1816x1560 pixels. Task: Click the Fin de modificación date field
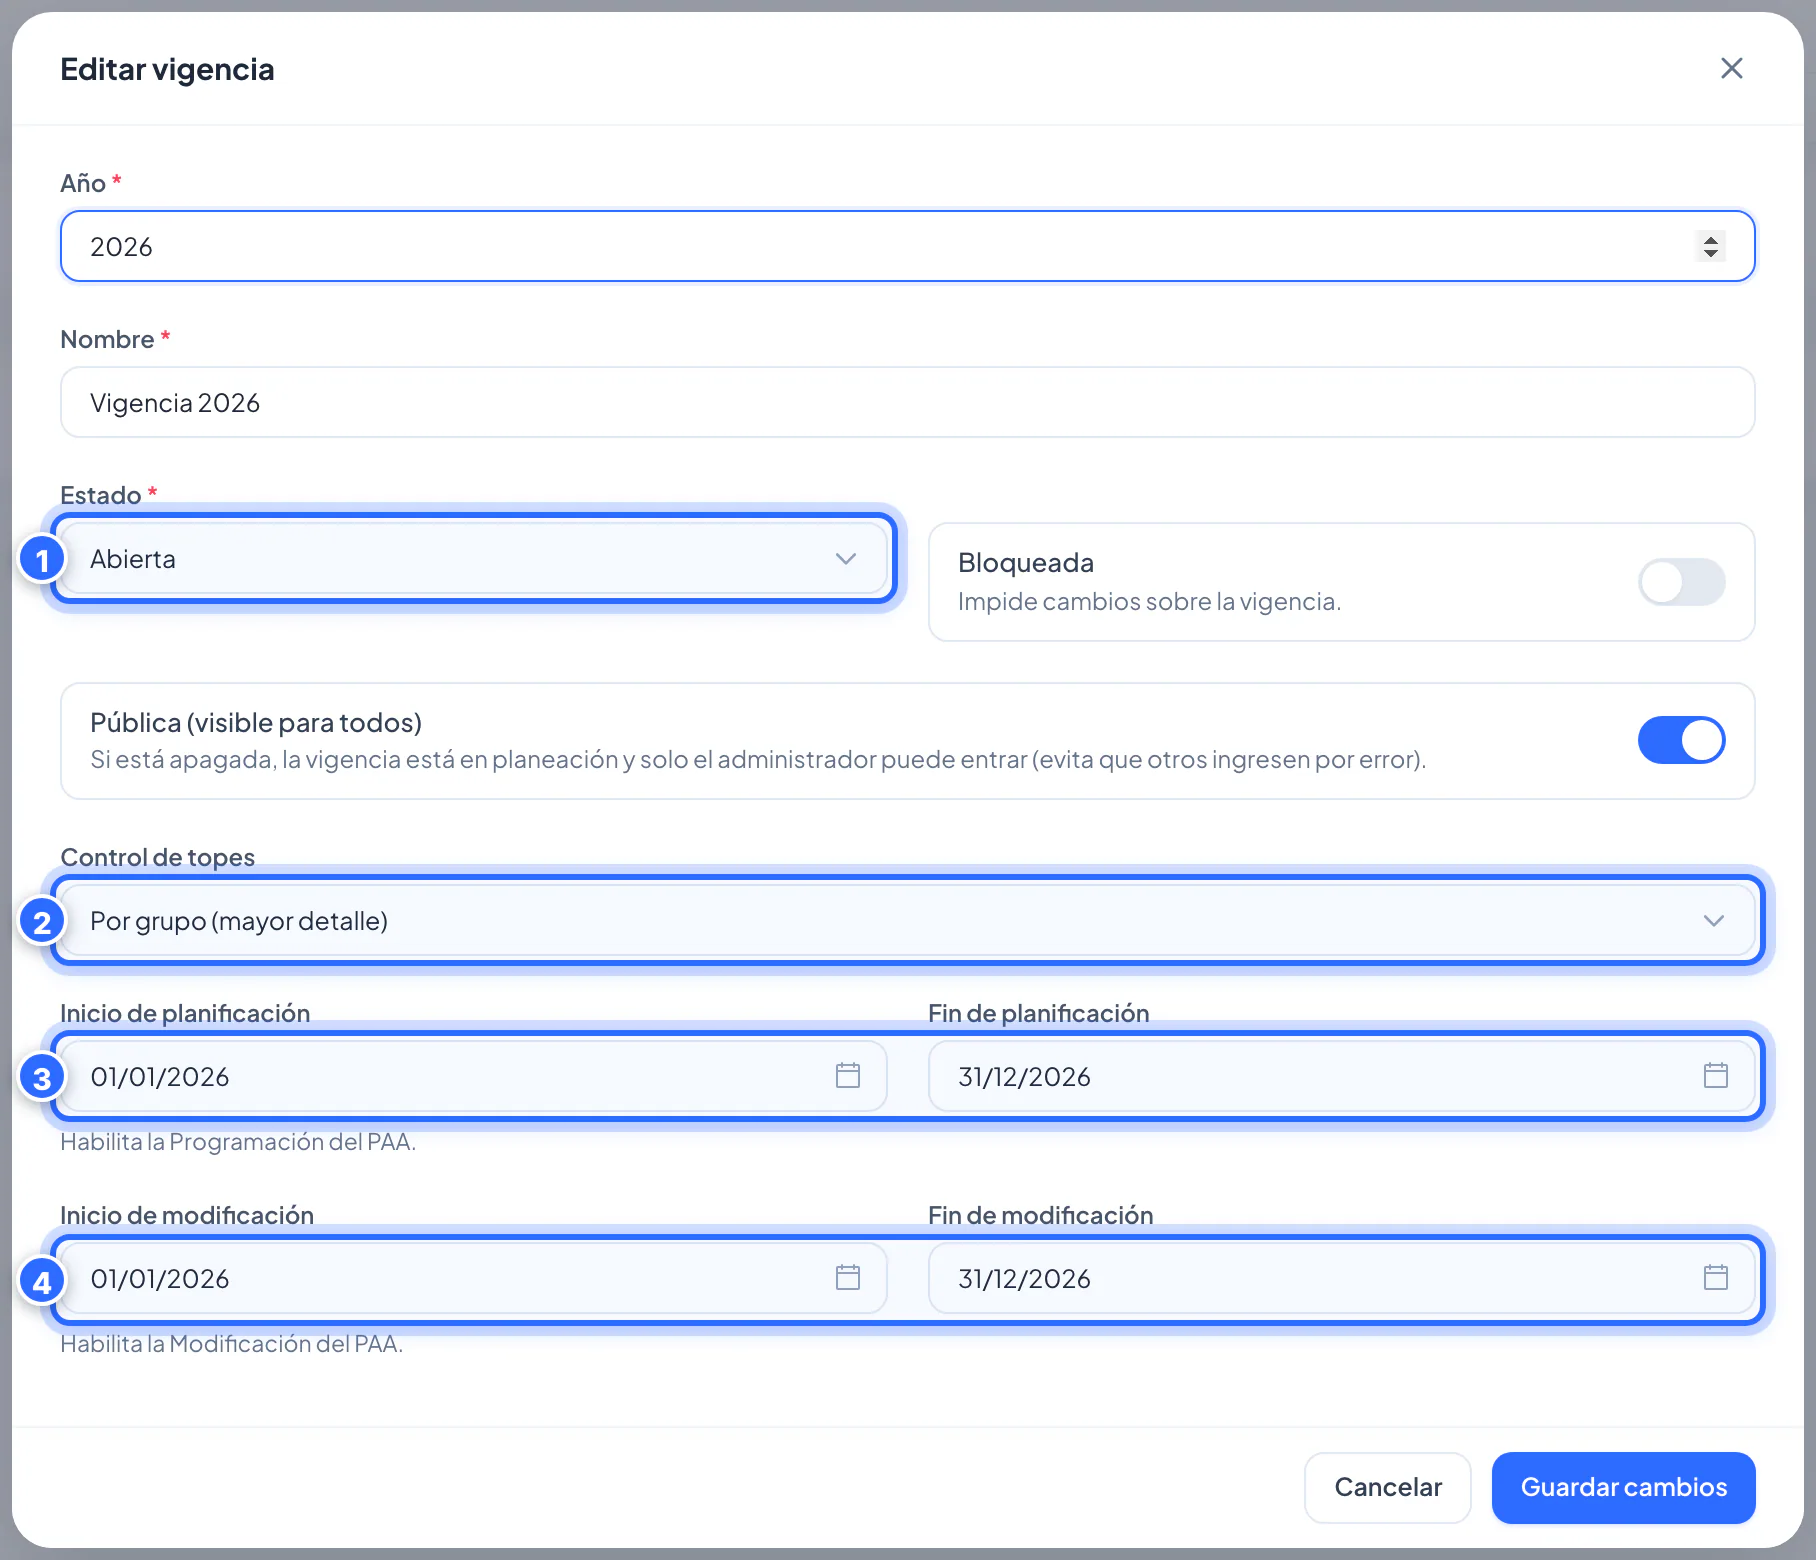pyautogui.click(x=1342, y=1278)
